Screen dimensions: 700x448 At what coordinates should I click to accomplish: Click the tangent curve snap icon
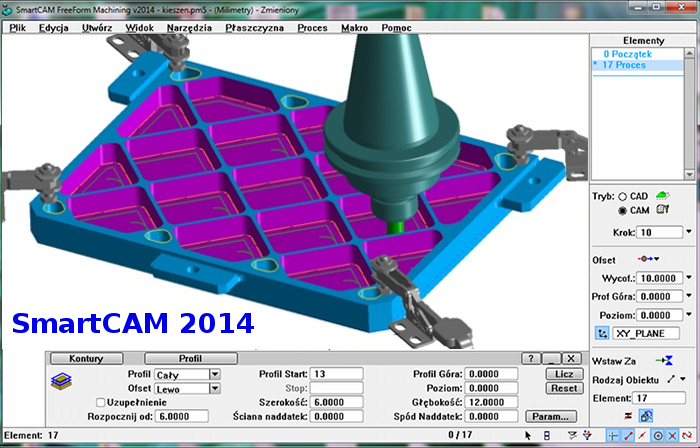(x=687, y=435)
